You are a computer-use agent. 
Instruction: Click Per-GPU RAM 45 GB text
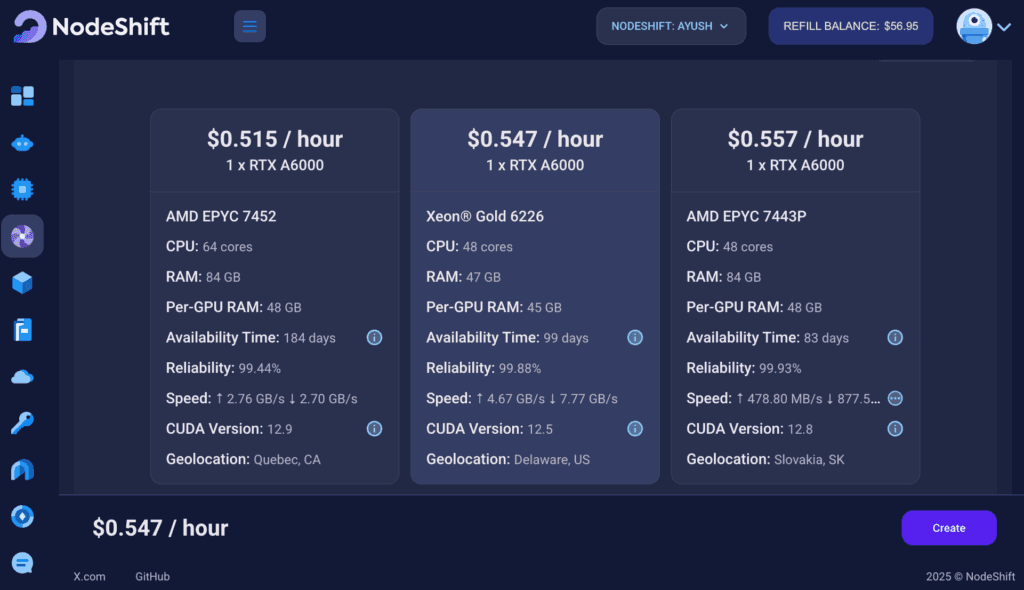click(x=494, y=307)
